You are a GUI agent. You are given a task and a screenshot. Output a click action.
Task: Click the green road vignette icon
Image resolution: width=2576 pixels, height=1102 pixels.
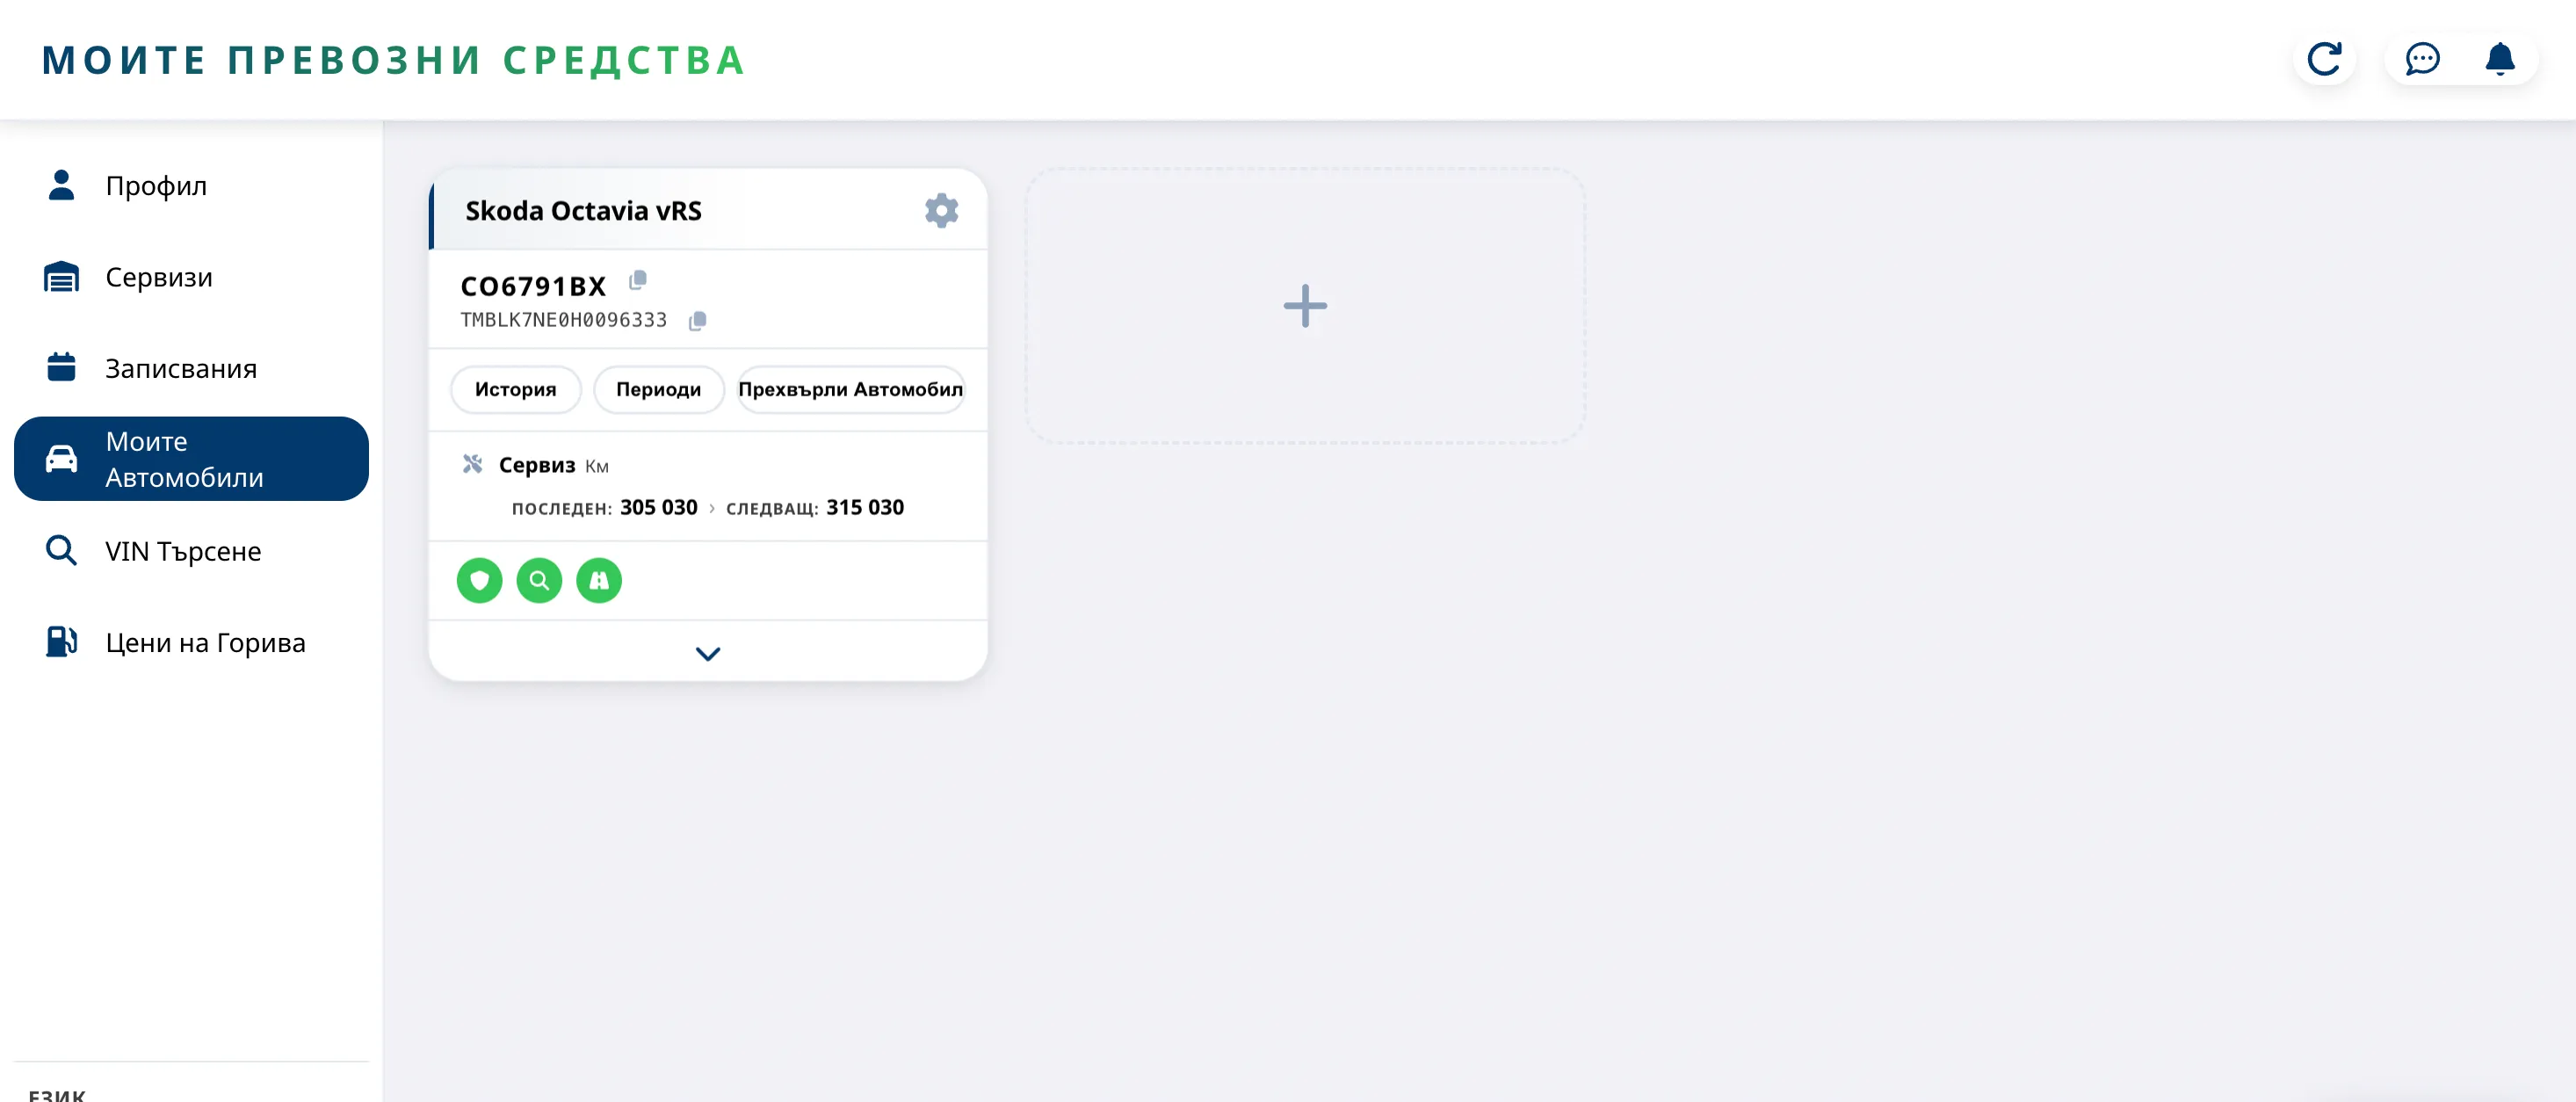(x=599, y=580)
